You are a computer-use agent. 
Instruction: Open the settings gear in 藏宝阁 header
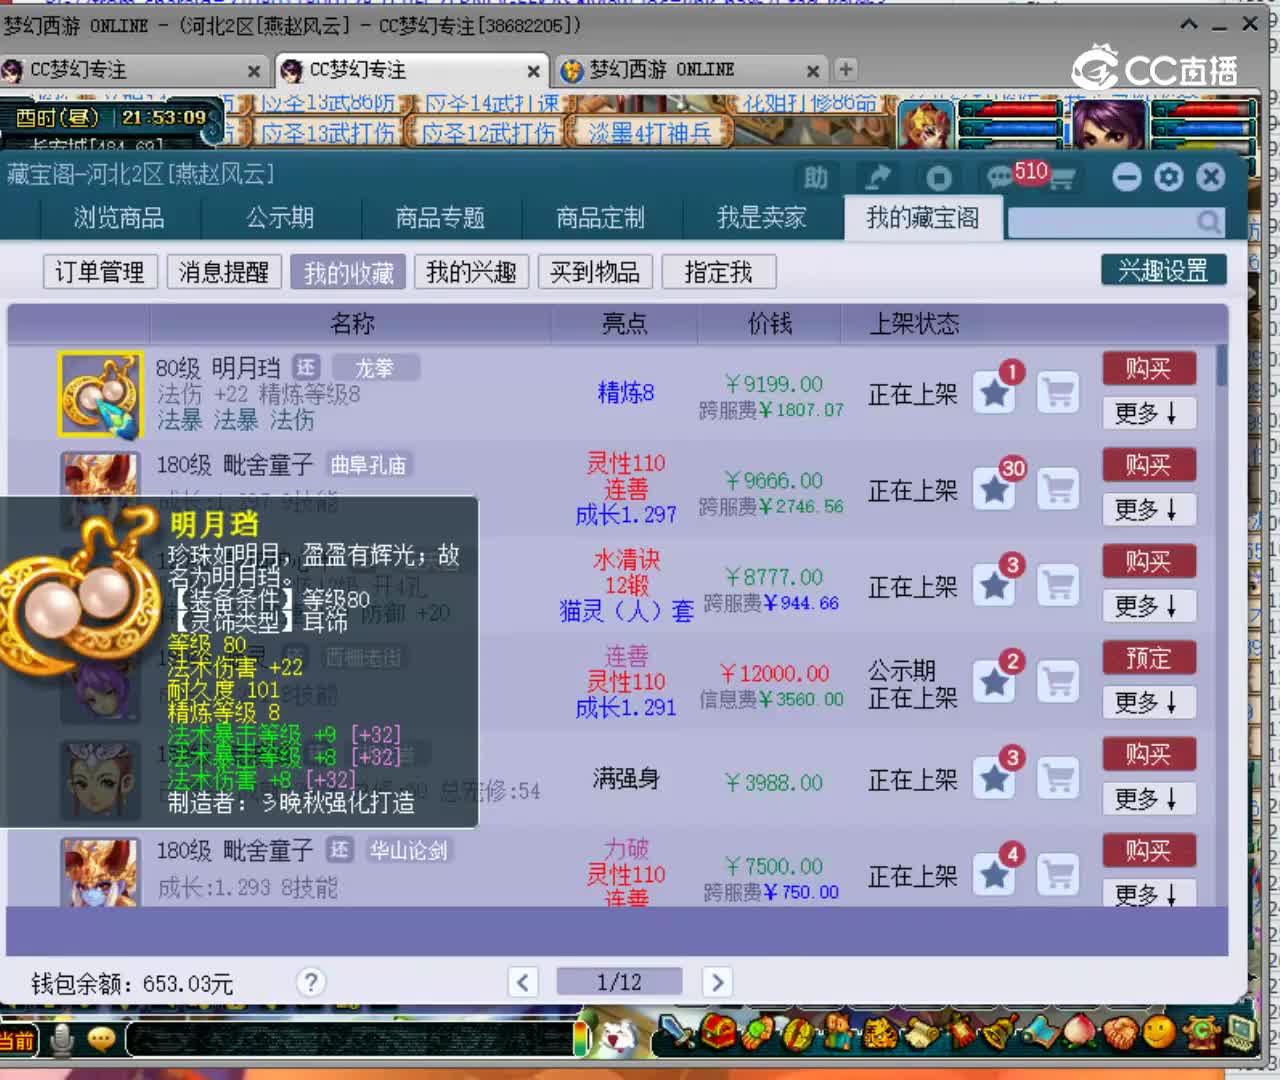pos(1168,177)
